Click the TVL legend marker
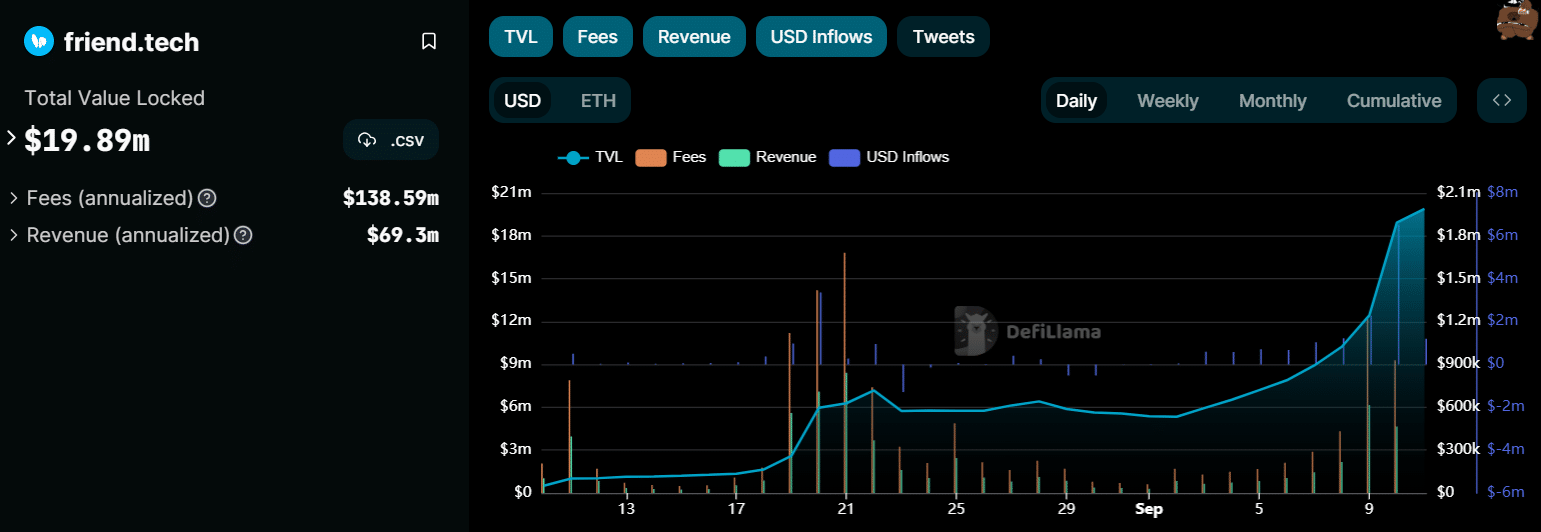This screenshot has height=532, width=1541. (573, 157)
